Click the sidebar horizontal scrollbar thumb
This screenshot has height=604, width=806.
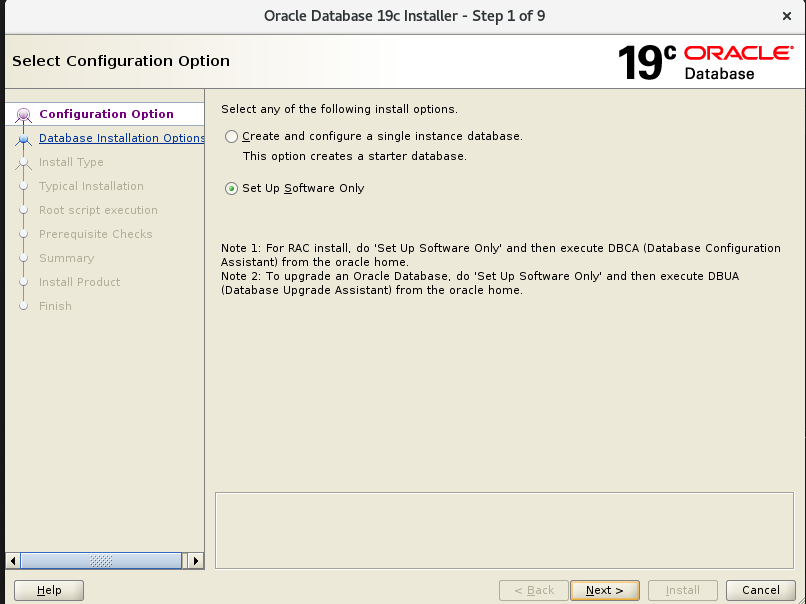[x=101, y=561]
